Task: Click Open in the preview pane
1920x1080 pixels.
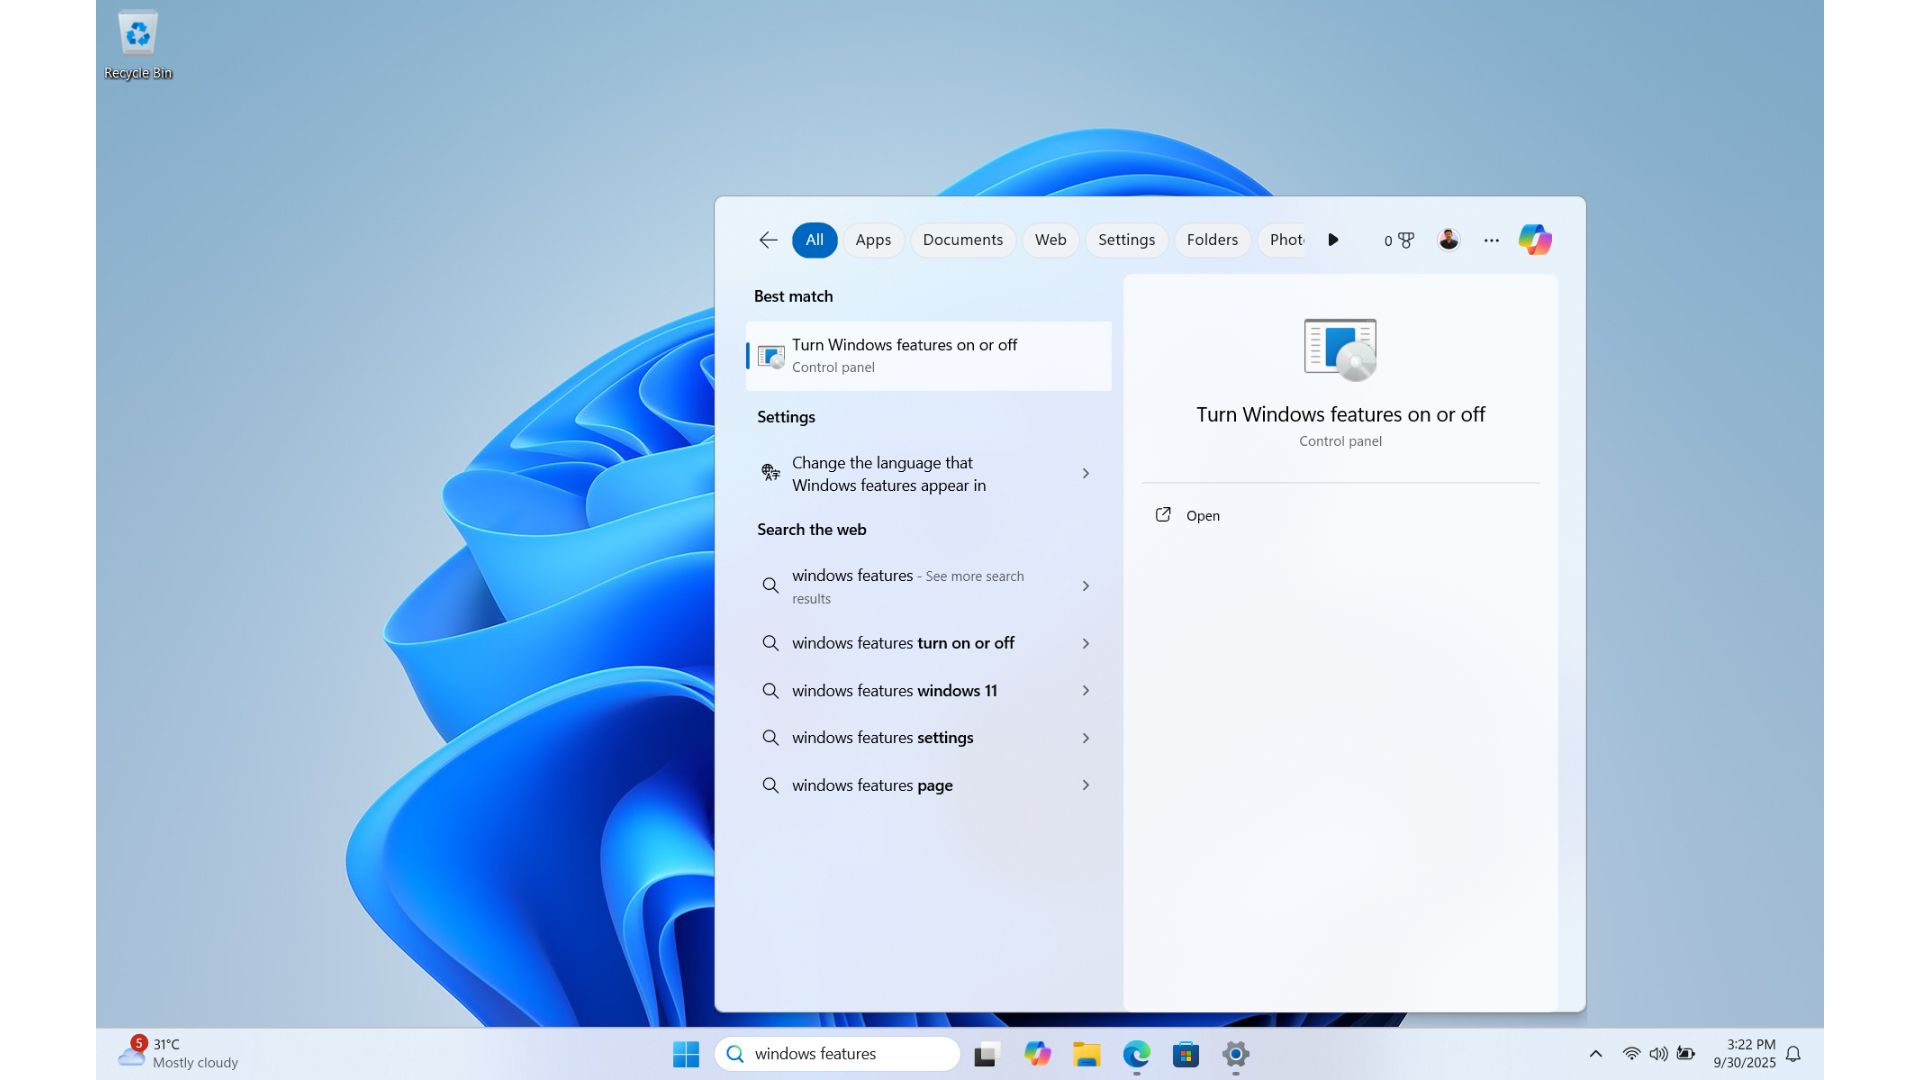Action: tap(1202, 516)
